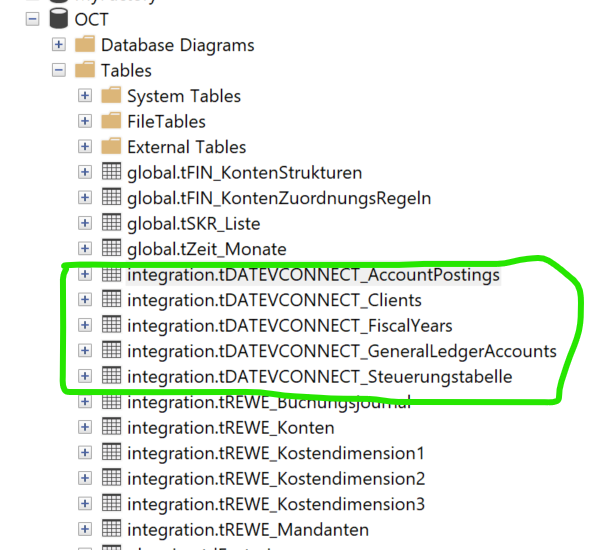Select global.tFIN_KontenStrukturen table name
This screenshot has width=609, height=550.
pos(245,173)
